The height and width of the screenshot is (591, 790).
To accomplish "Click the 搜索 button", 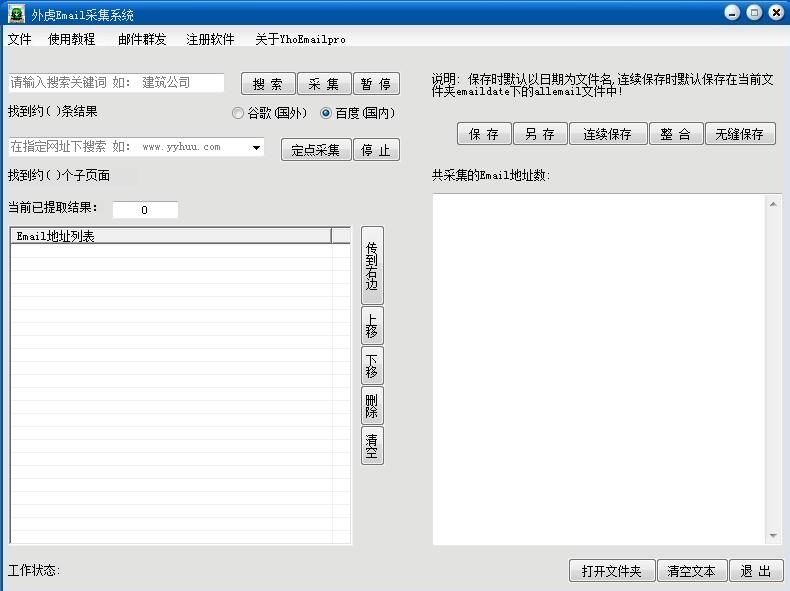I will pos(268,84).
